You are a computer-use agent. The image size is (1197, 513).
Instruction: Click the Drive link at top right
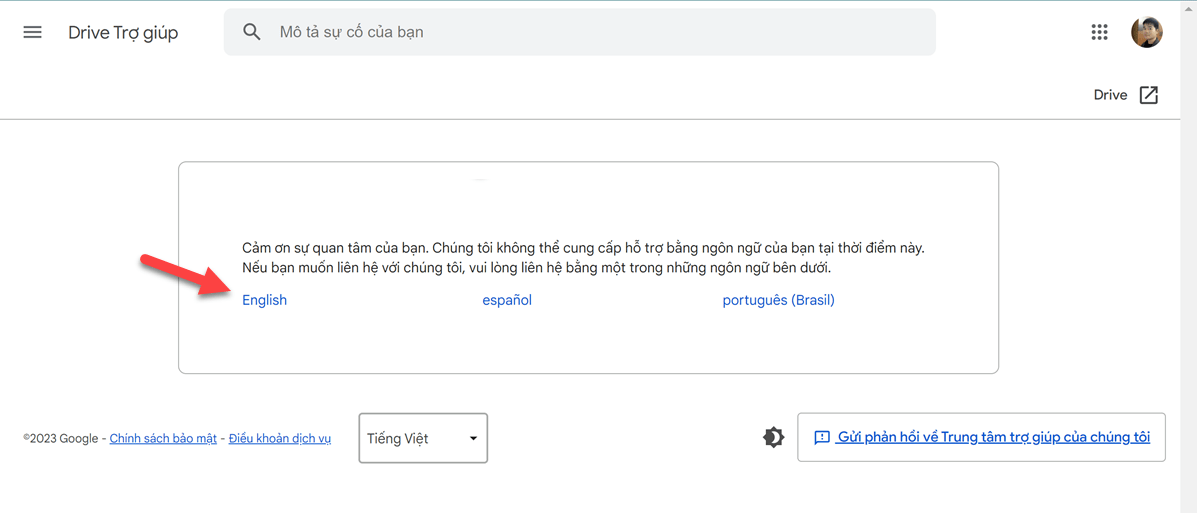1110,95
